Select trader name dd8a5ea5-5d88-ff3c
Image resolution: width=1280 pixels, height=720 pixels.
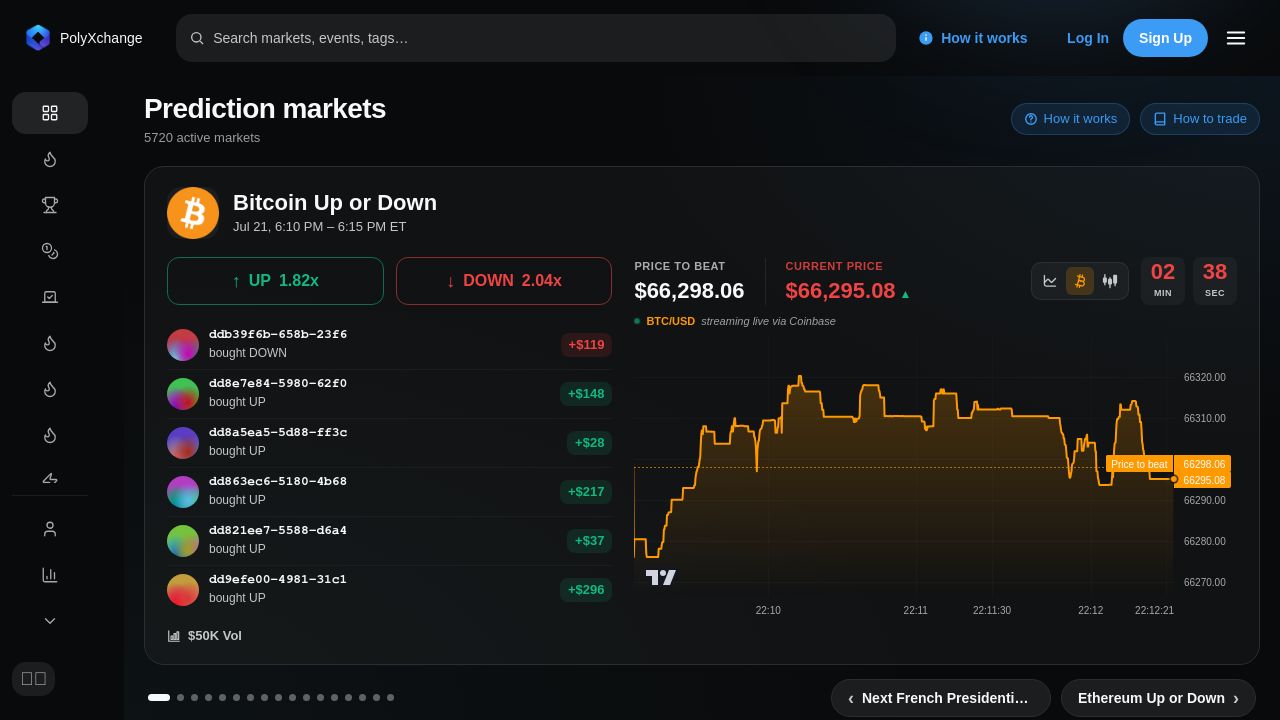click(x=278, y=432)
